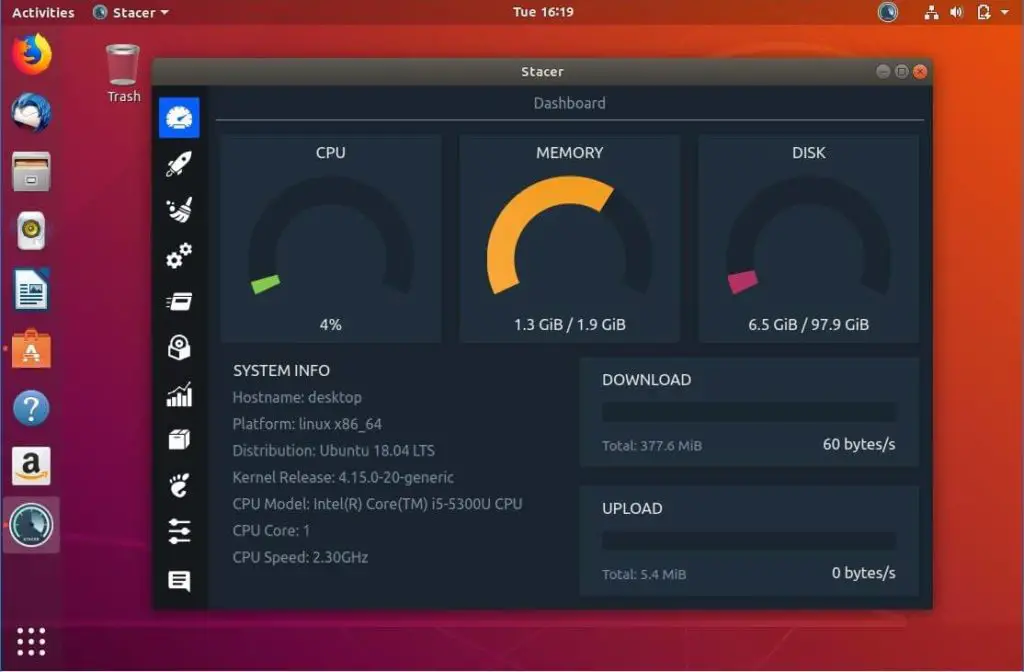Open Services gears icon
The width and height of the screenshot is (1024, 672).
[x=179, y=256]
